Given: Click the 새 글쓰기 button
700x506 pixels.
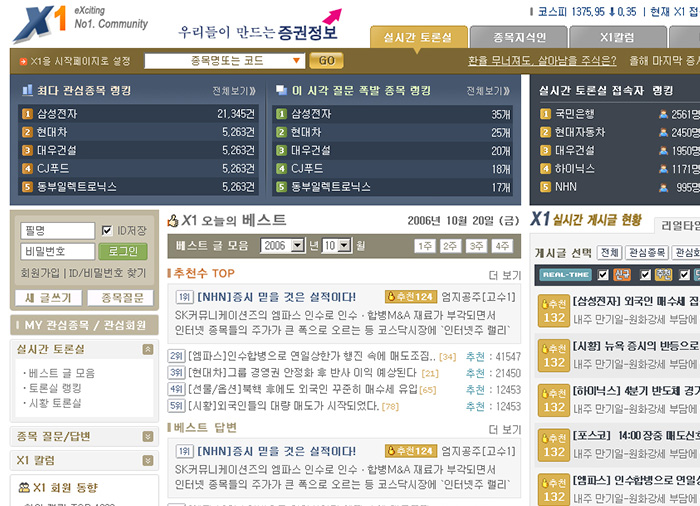Looking at the screenshot, I should click(x=49, y=298).
